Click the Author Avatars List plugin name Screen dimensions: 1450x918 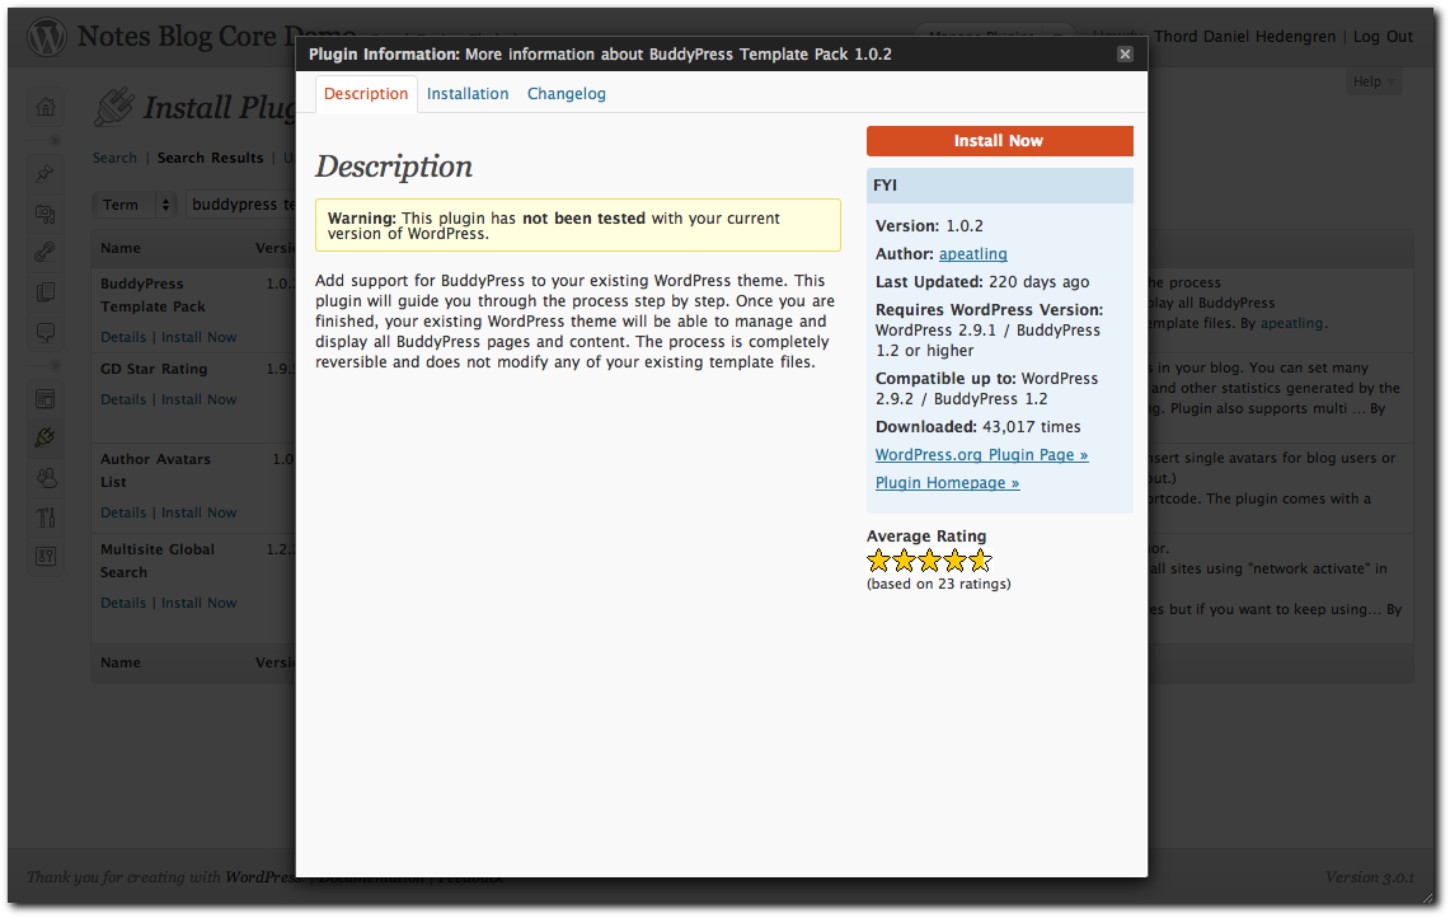155,470
